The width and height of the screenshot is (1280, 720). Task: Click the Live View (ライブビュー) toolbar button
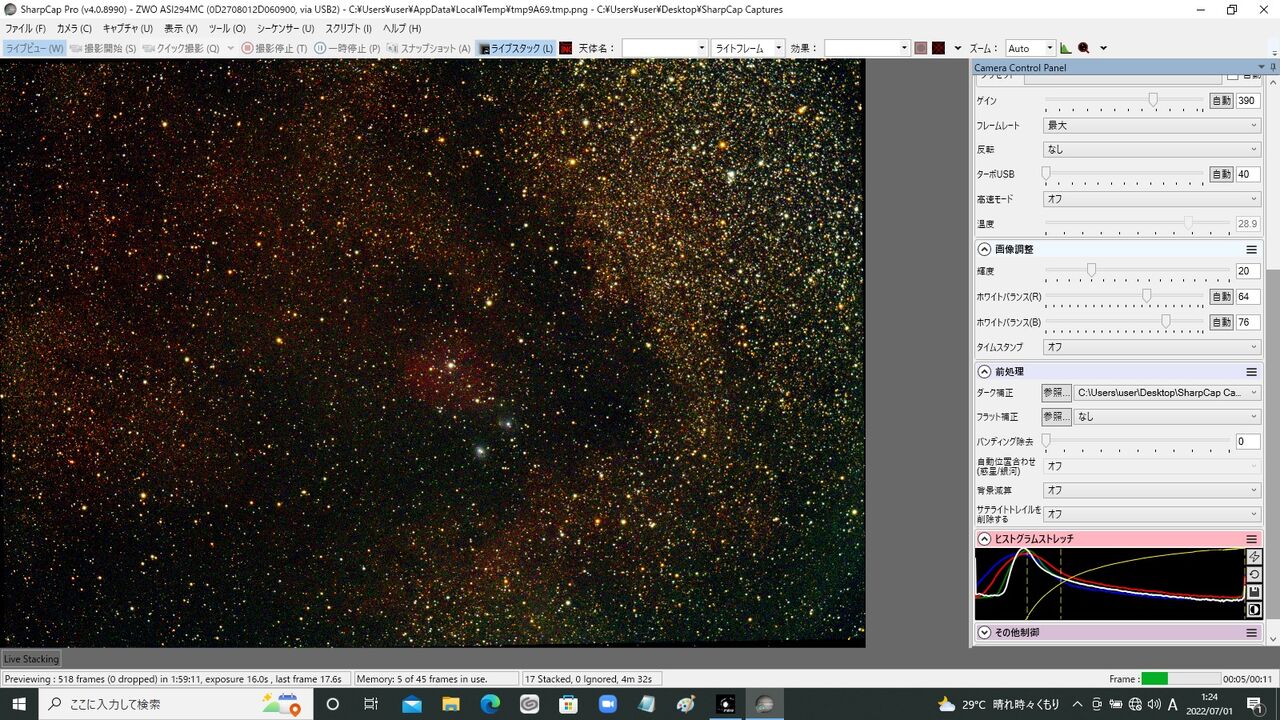[34, 48]
